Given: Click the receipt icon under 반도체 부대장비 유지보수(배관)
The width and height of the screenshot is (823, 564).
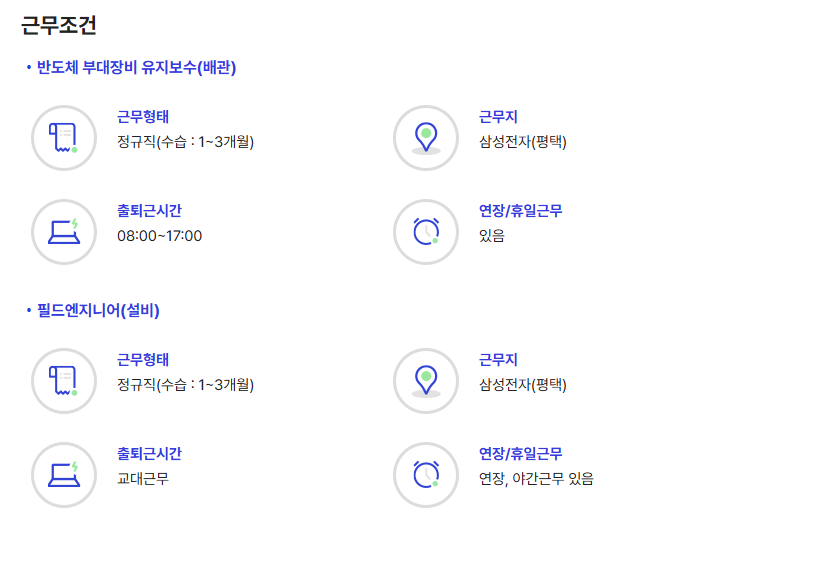Looking at the screenshot, I should (64, 138).
